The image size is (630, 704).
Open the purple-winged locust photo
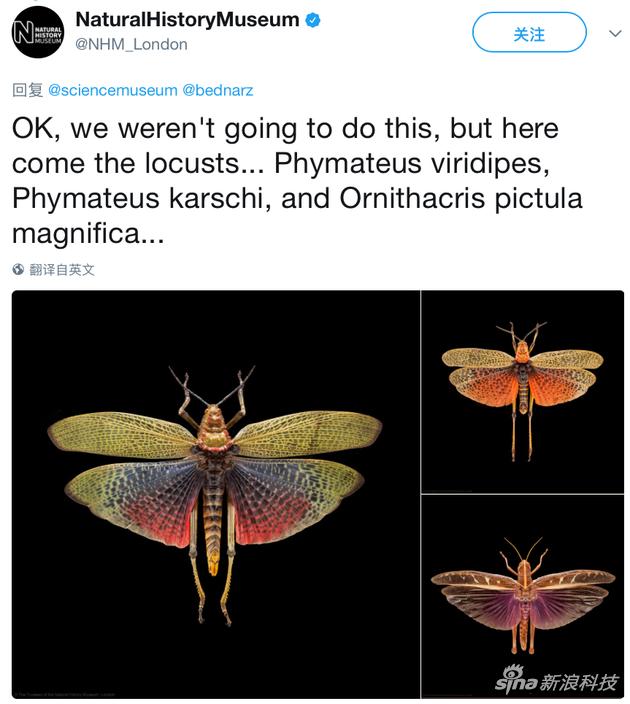(x=523, y=597)
